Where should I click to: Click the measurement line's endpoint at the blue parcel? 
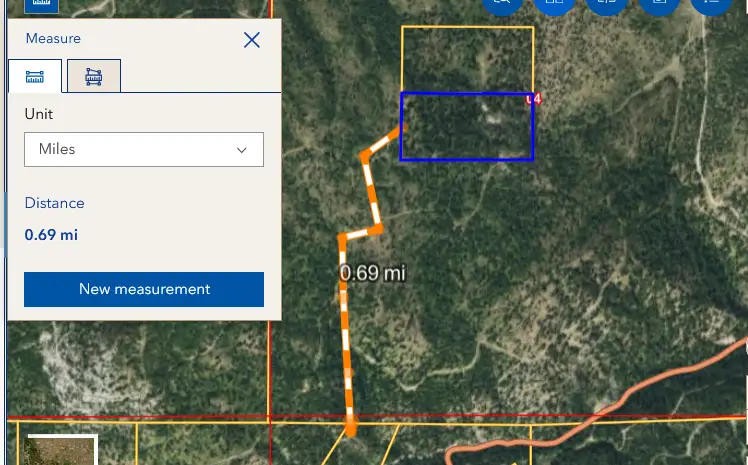[x=402, y=128]
